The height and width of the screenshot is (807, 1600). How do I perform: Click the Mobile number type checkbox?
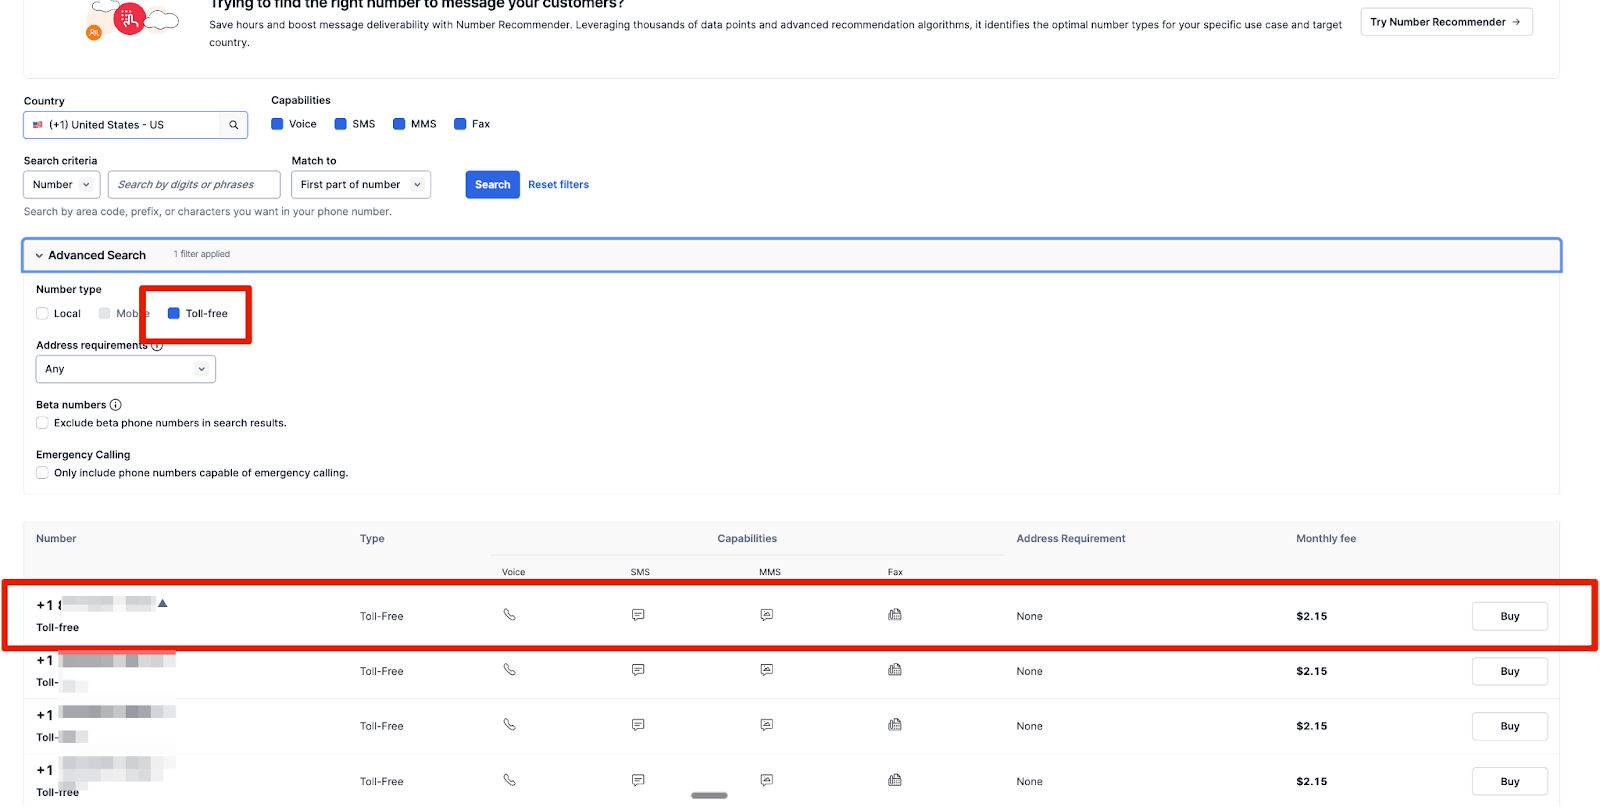coord(104,313)
